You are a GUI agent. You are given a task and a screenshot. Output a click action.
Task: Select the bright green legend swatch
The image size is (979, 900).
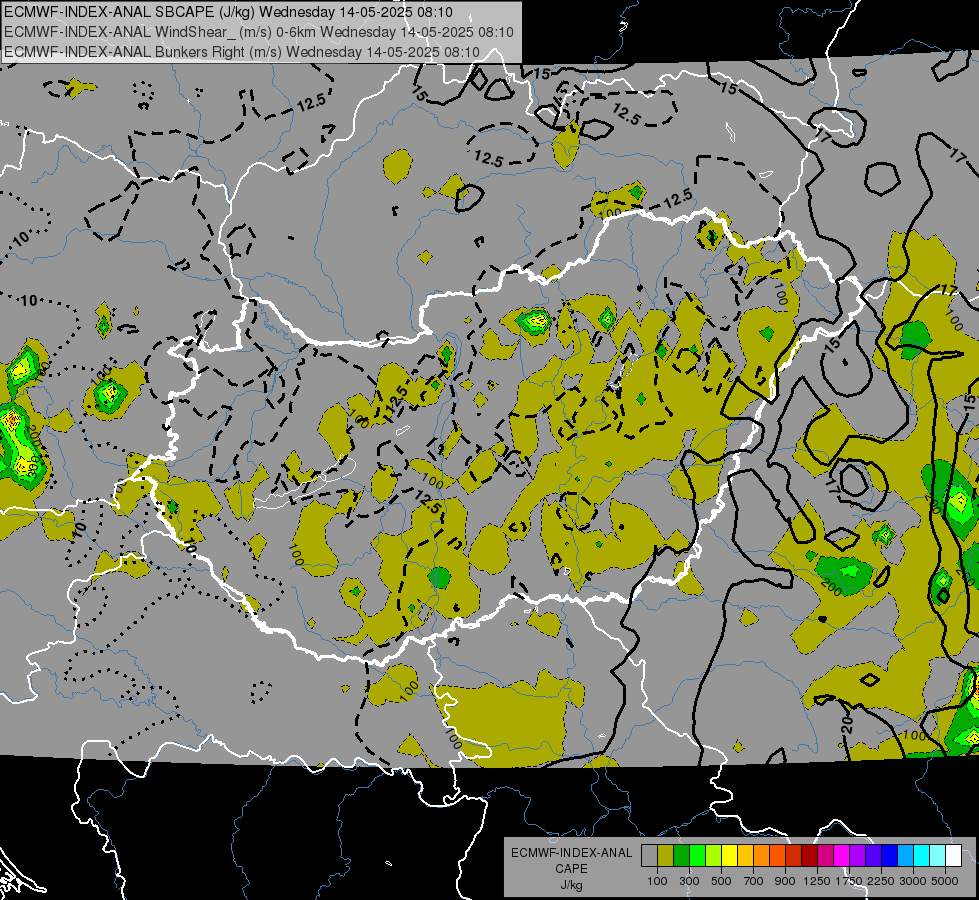tap(697, 855)
